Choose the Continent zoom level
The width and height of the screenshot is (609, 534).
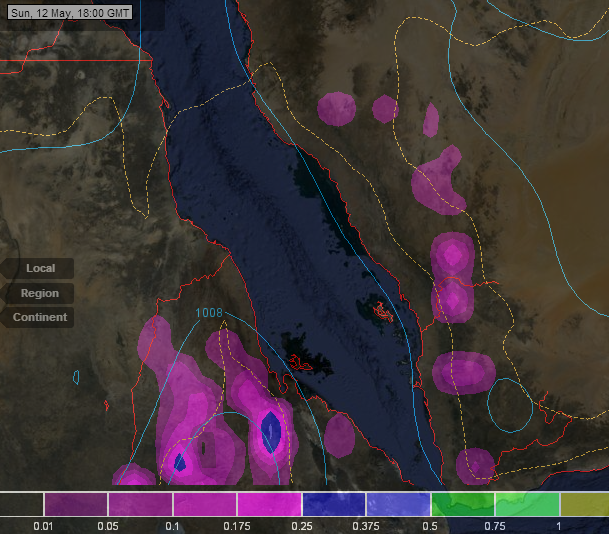pos(38,317)
